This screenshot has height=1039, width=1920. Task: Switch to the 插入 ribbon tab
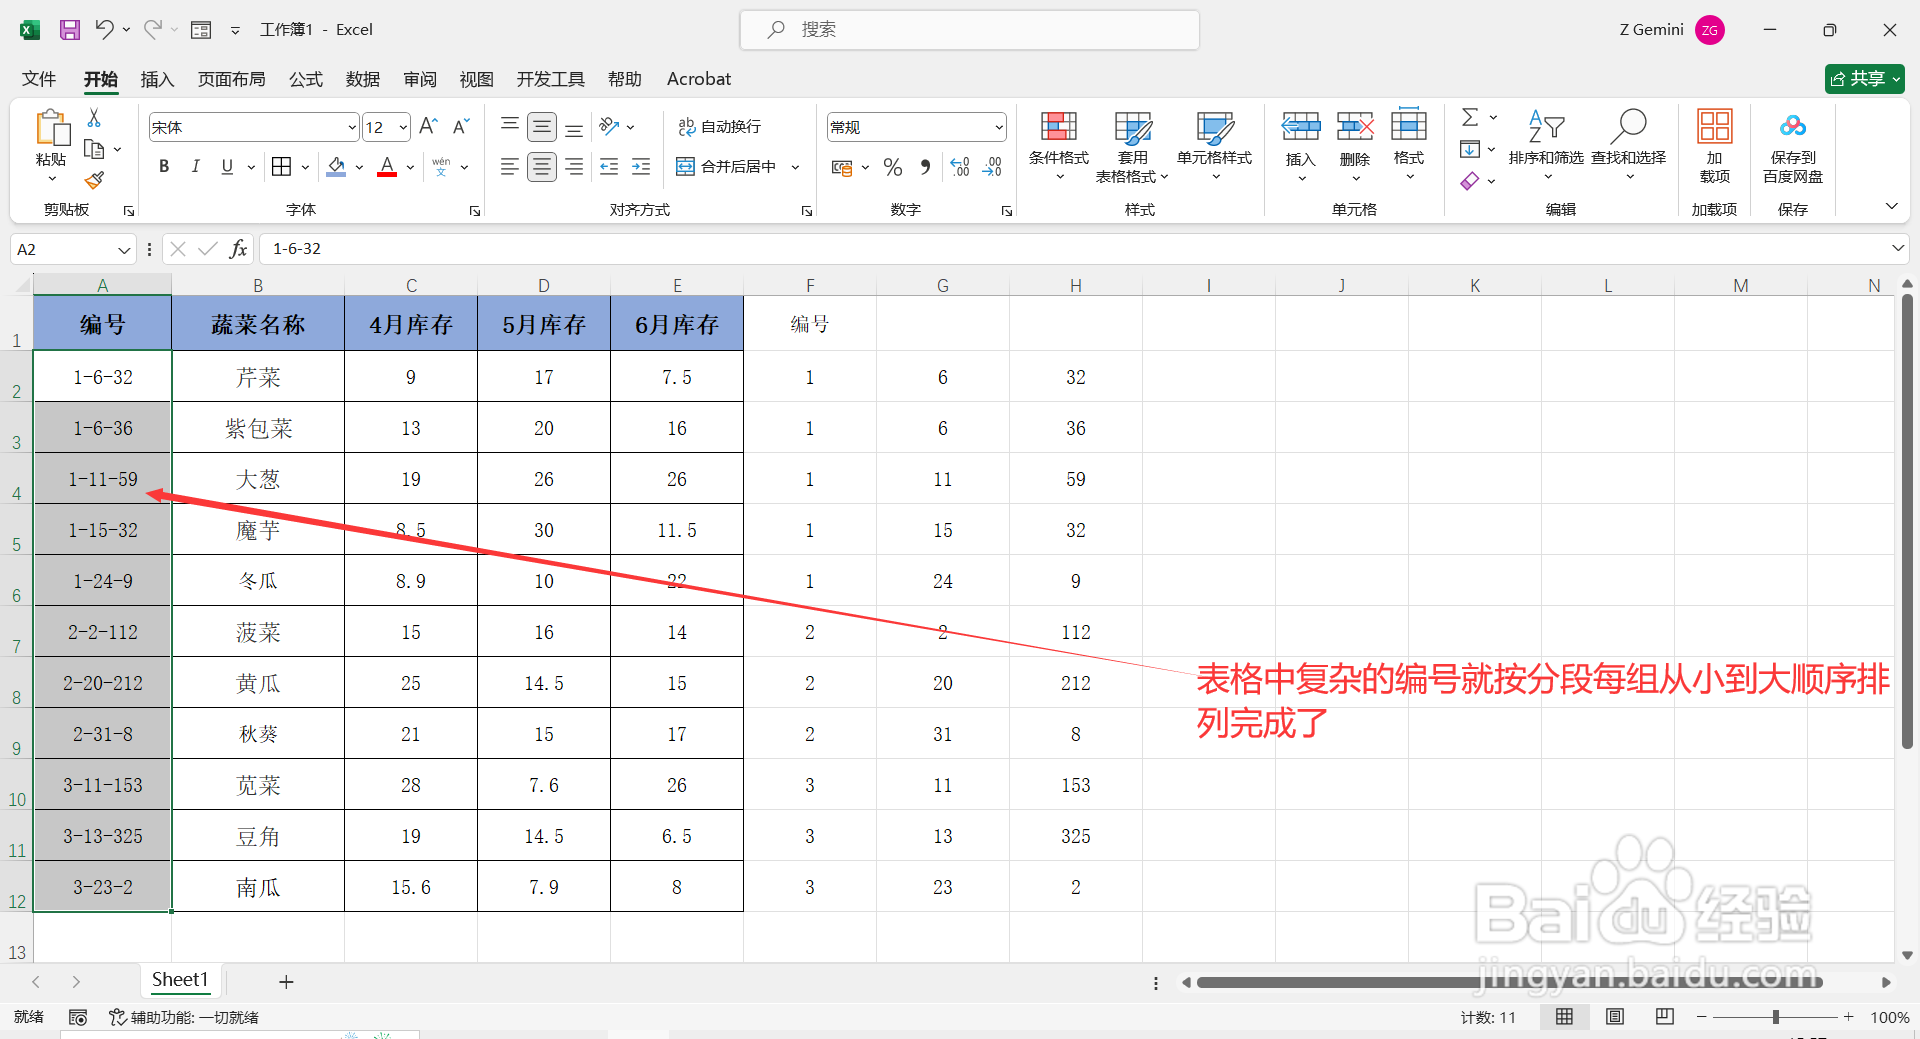(x=157, y=79)
